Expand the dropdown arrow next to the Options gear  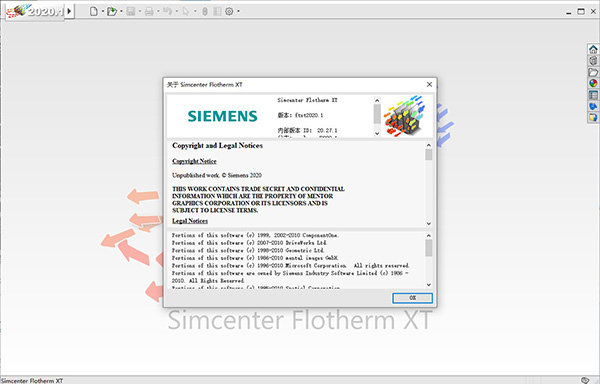pyautogui.click(x=238, y=11)
